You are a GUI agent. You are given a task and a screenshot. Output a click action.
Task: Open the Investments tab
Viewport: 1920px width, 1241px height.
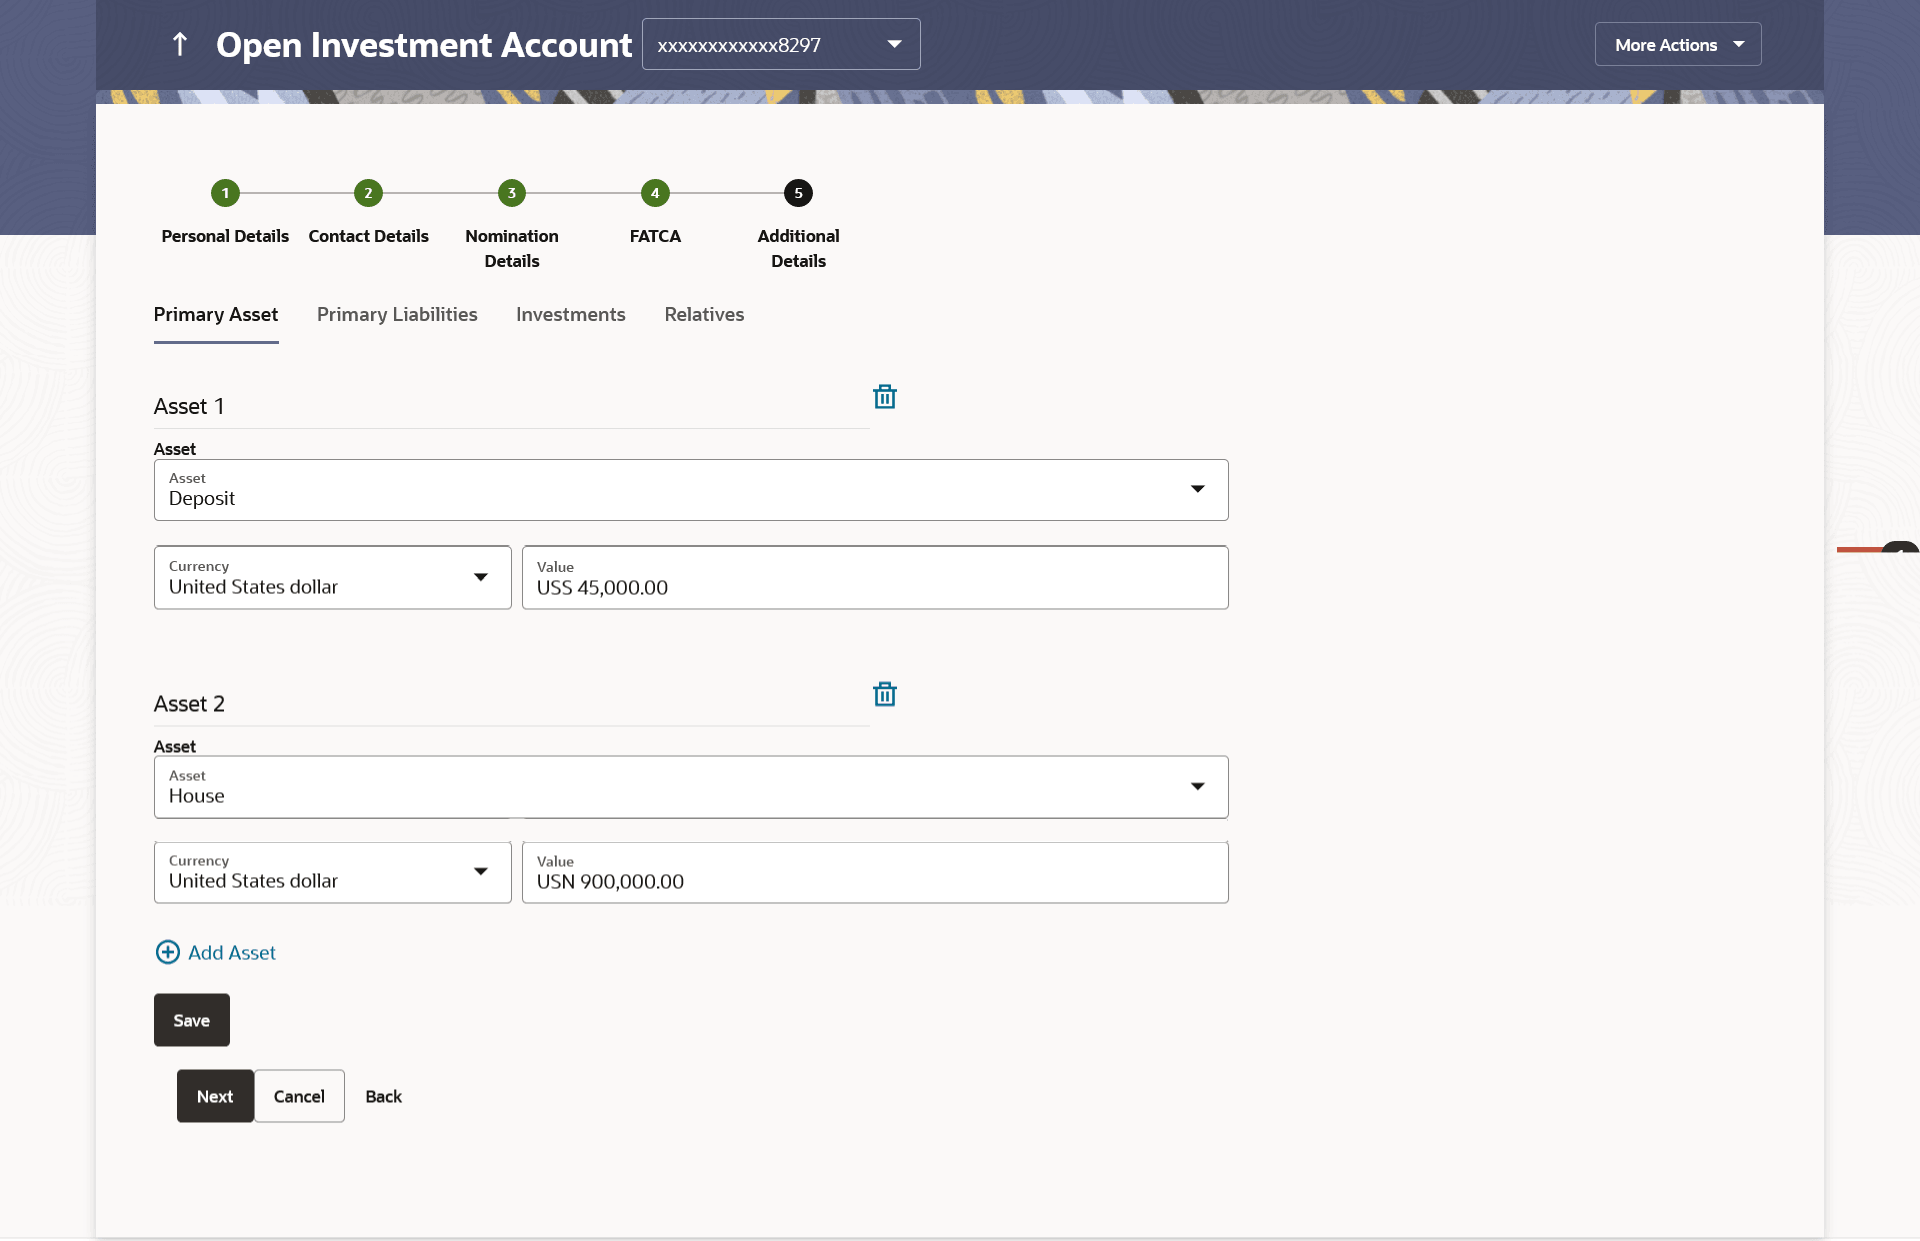tap(570, 315)
